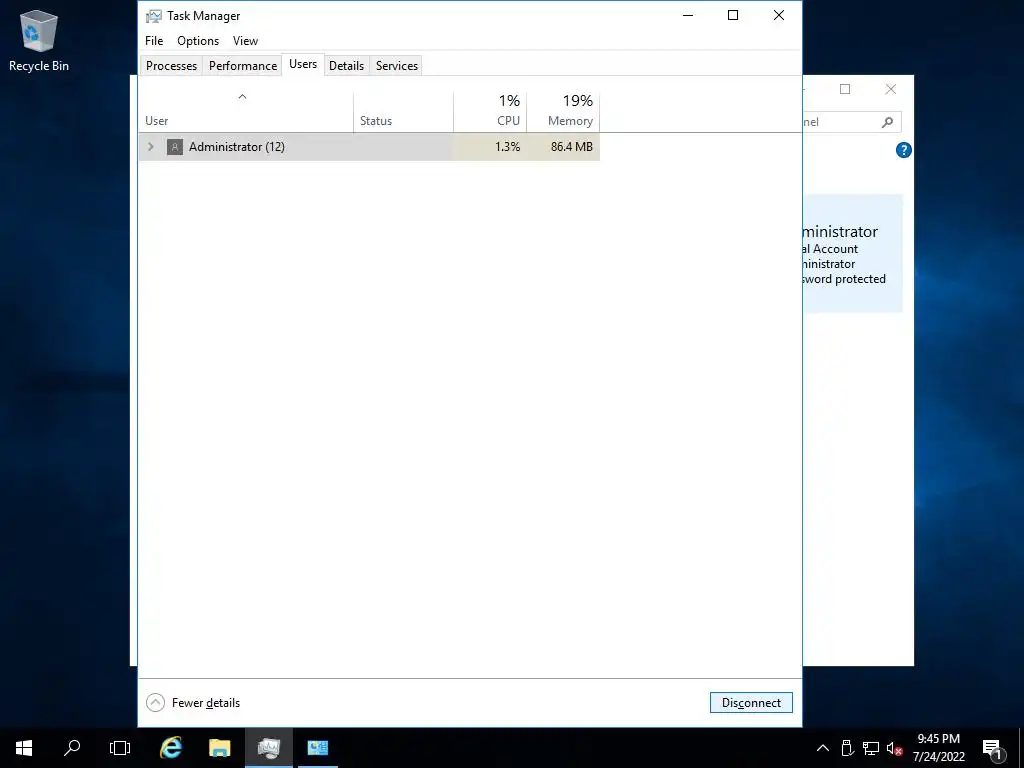The height and width of the screenshot is (768, 1024).
Task: Maximize the background Control Panel window
Action: tap(845, 89)
